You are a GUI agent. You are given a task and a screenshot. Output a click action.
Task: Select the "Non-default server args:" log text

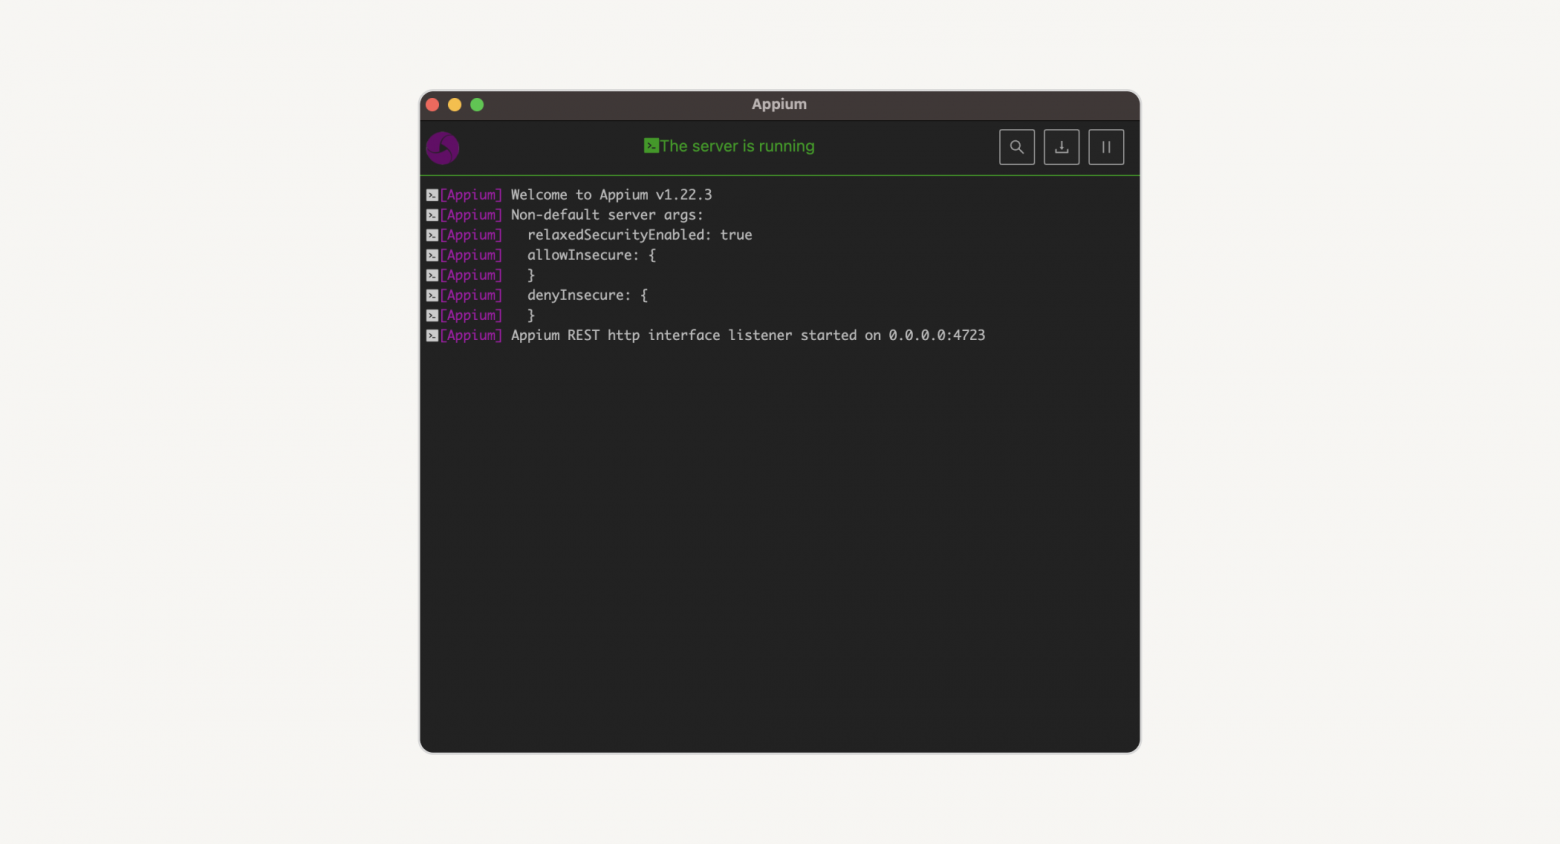pos(607,215)
